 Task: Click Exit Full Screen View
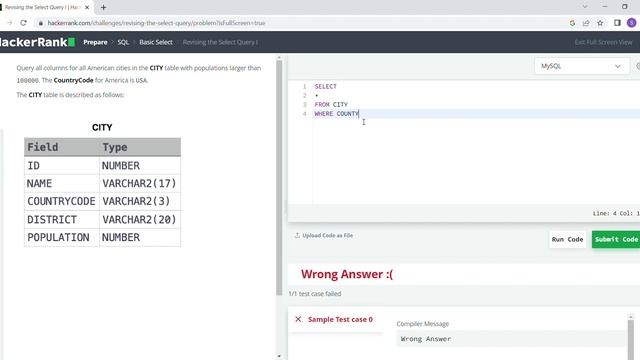[603, 42]
